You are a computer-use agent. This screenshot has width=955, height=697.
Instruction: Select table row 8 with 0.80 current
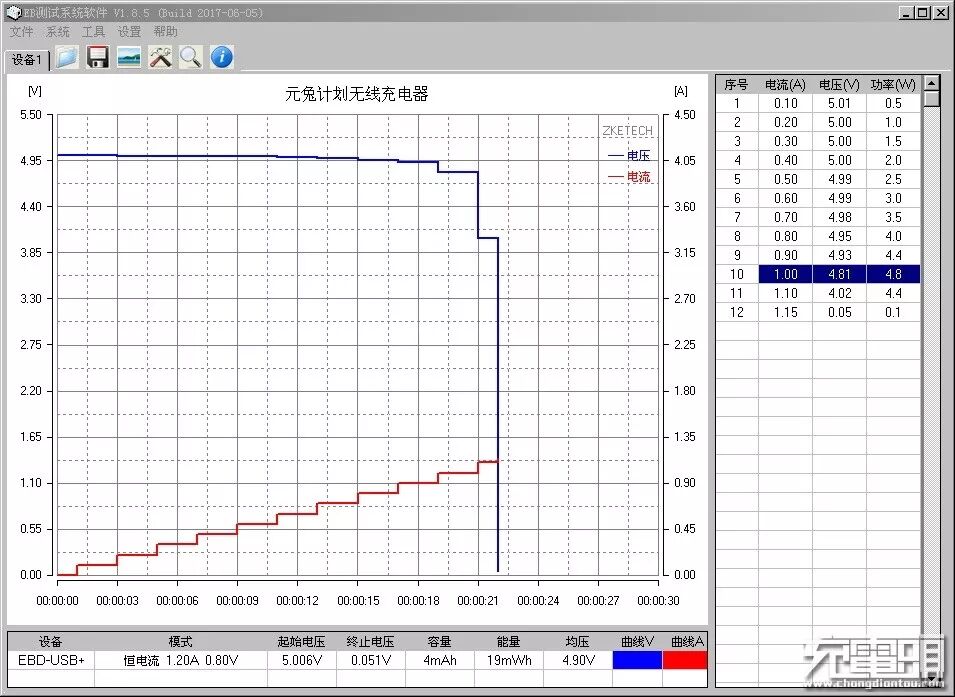point(818,236)
